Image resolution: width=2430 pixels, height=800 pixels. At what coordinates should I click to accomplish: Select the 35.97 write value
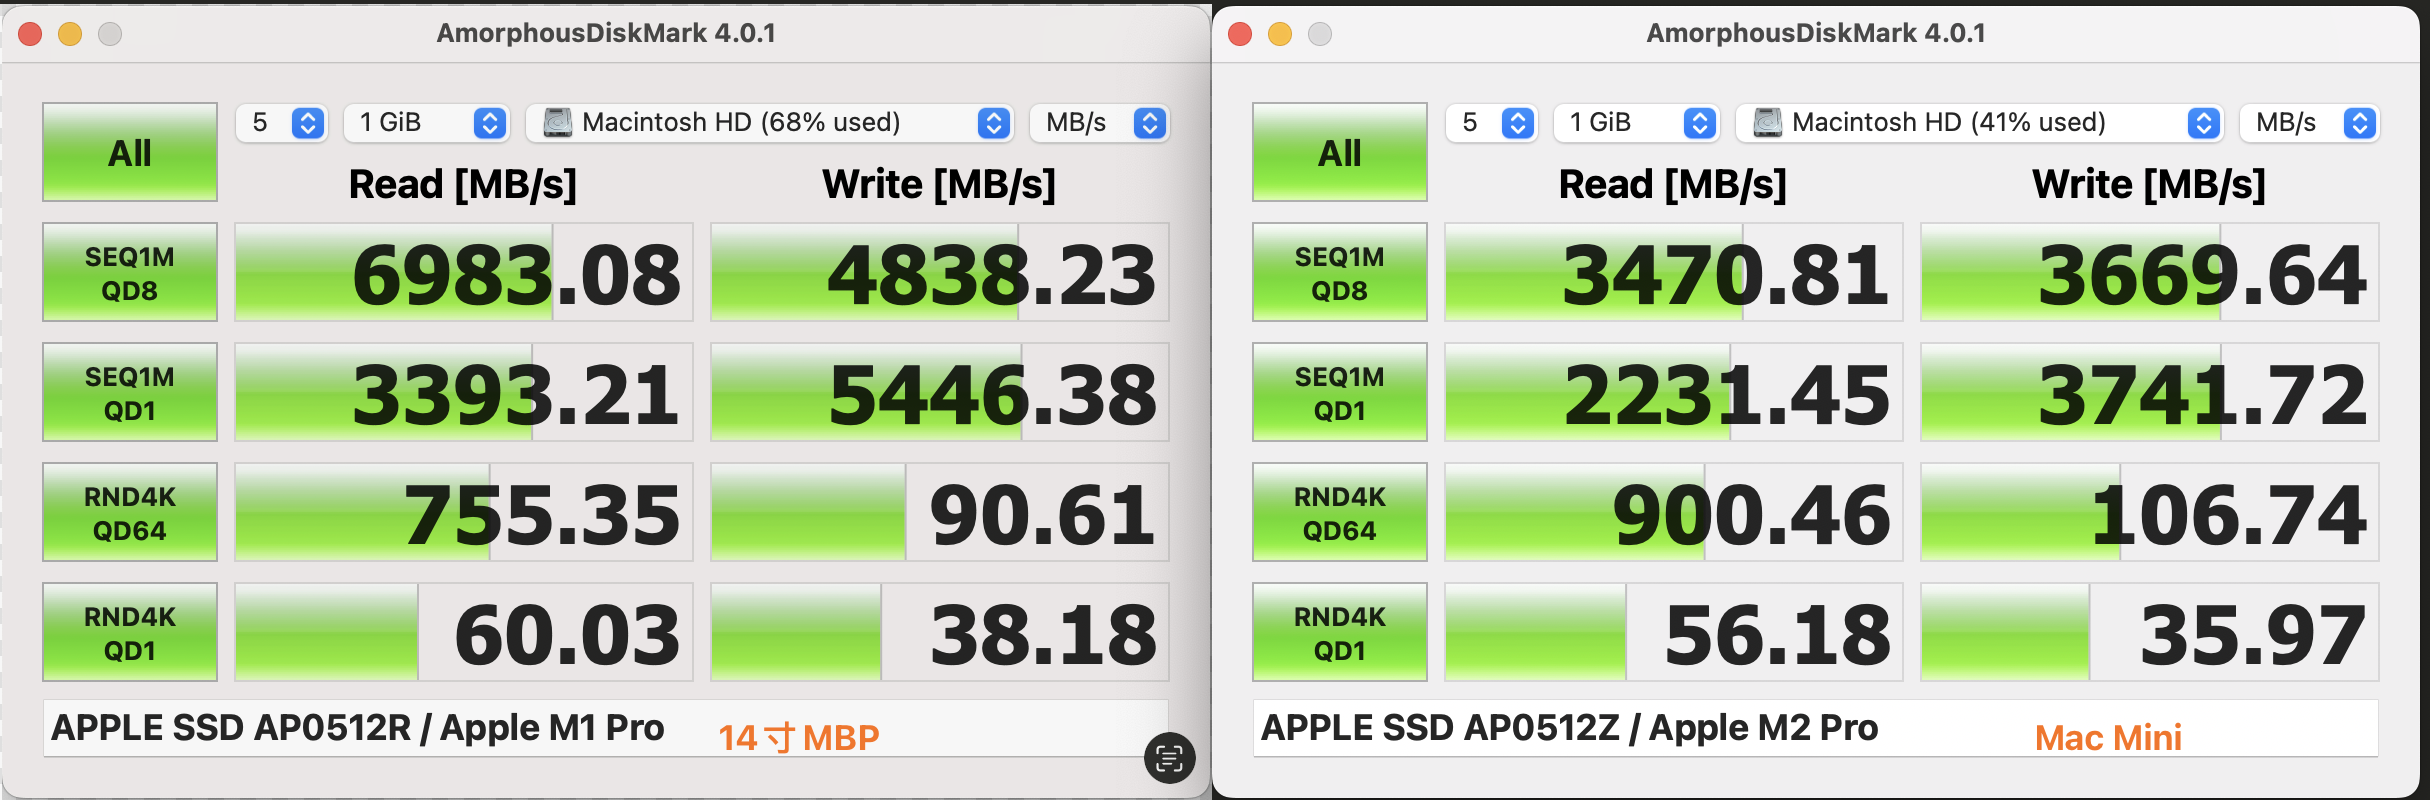(x=2150, y=632)
